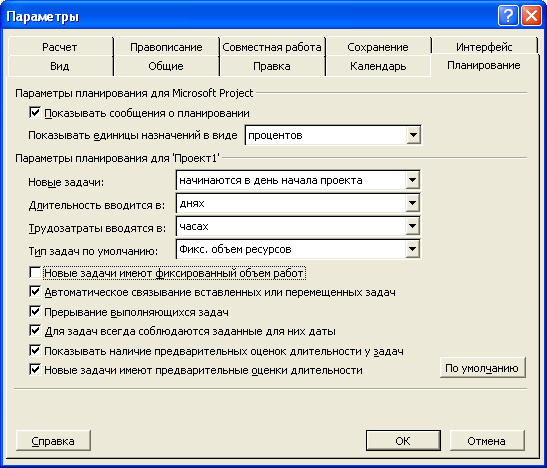Click the По умолчанию button

tap(482, 368)
